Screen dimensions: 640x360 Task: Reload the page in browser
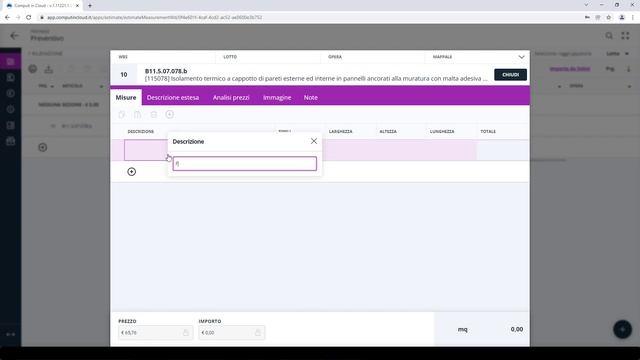click(x=29, y=18)
